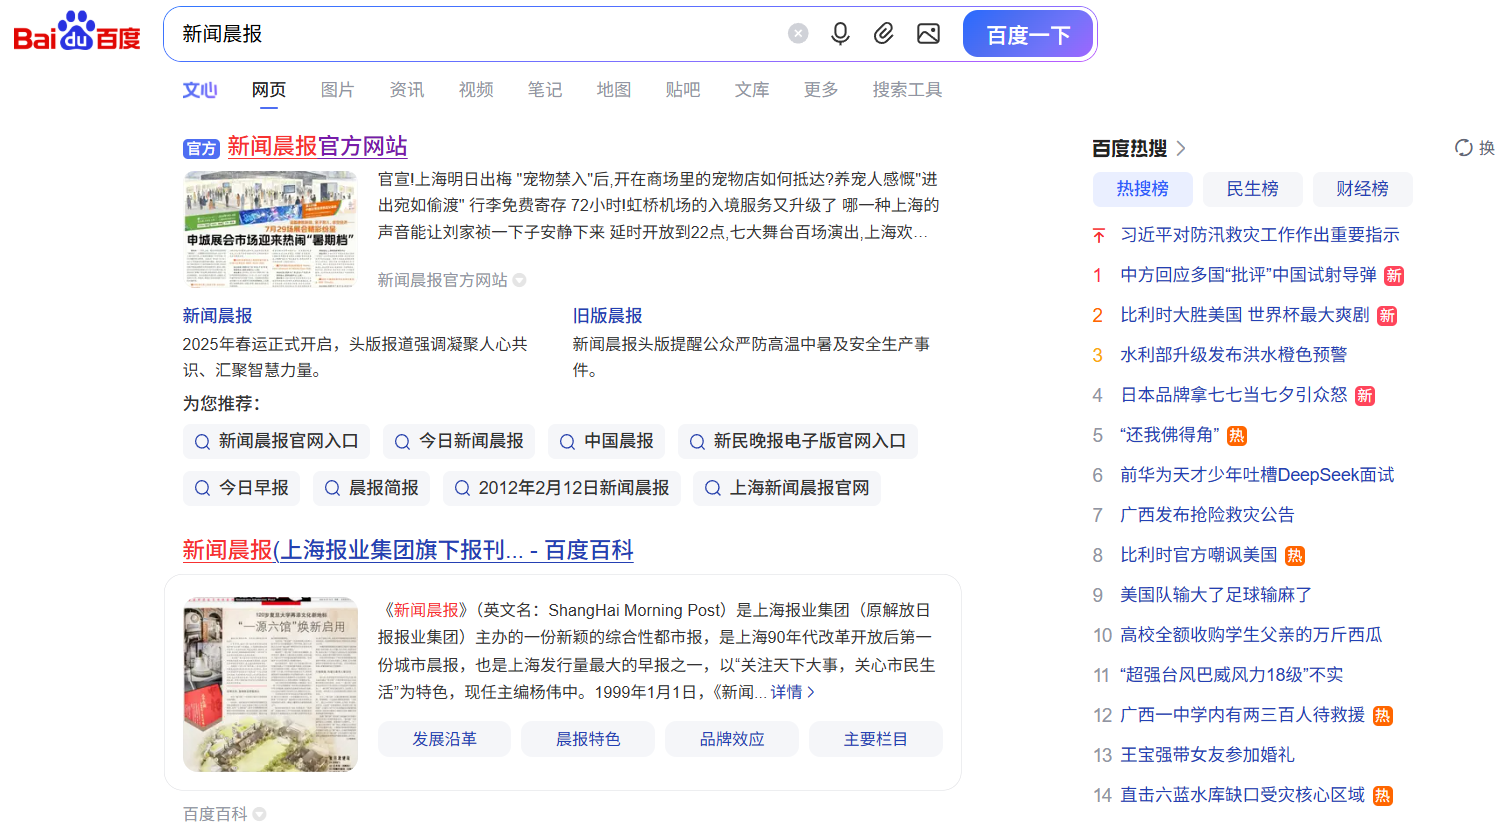Open hot item 广西发布抢险救灾公告

[x=1207, y=515]
